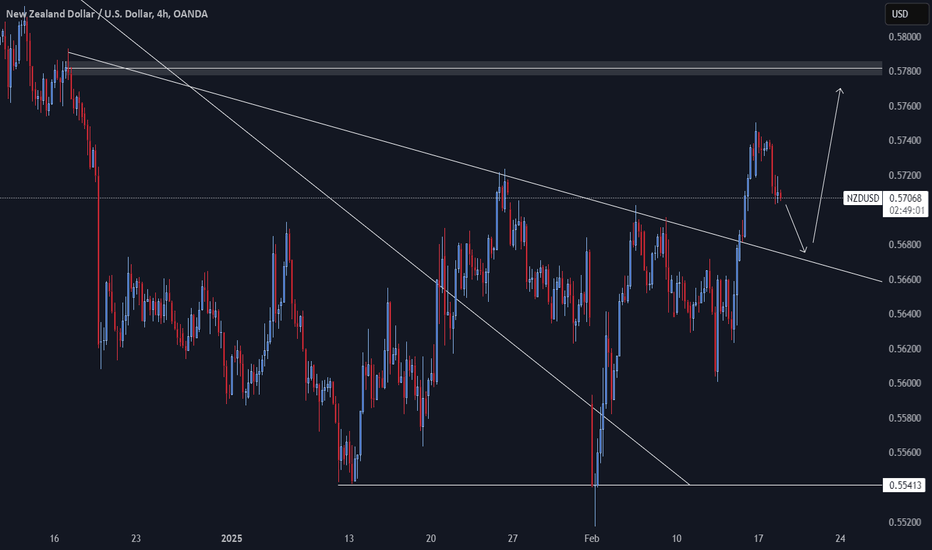
Task: Click the 0.57400 price axis label
Action: pyautogui.click(x=905, y=140)
